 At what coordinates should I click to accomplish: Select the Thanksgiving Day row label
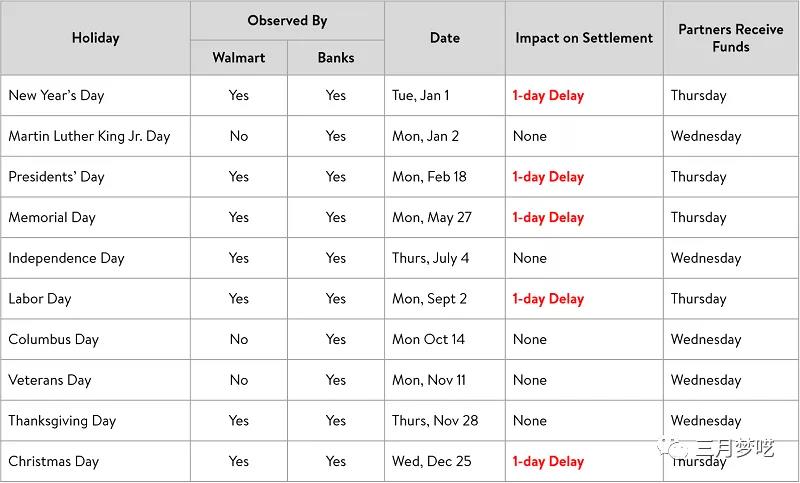click(62, 421)
